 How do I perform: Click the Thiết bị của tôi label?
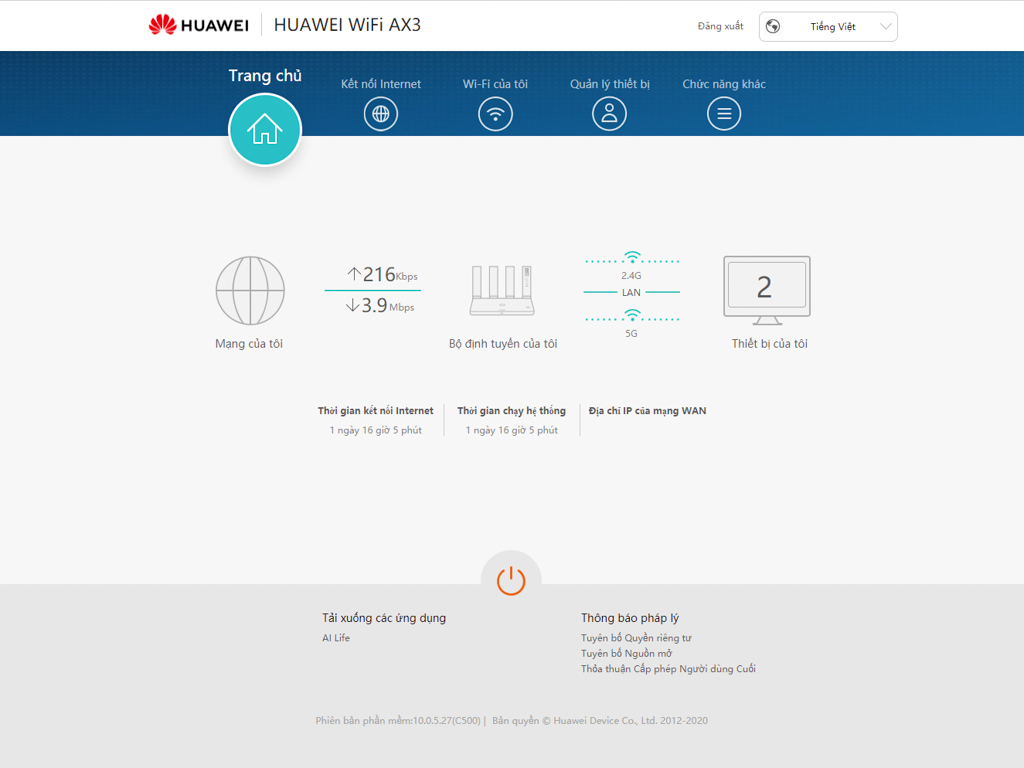pos(769,344)
